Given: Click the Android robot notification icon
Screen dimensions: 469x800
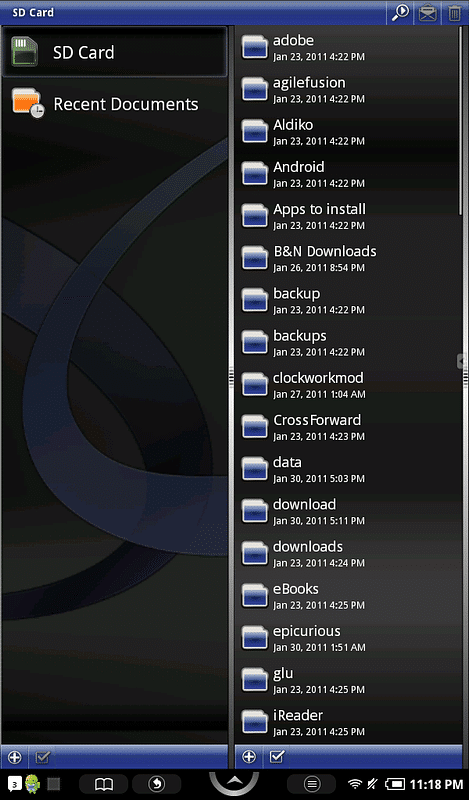Looking at the screenshot, I should [33, 784].
